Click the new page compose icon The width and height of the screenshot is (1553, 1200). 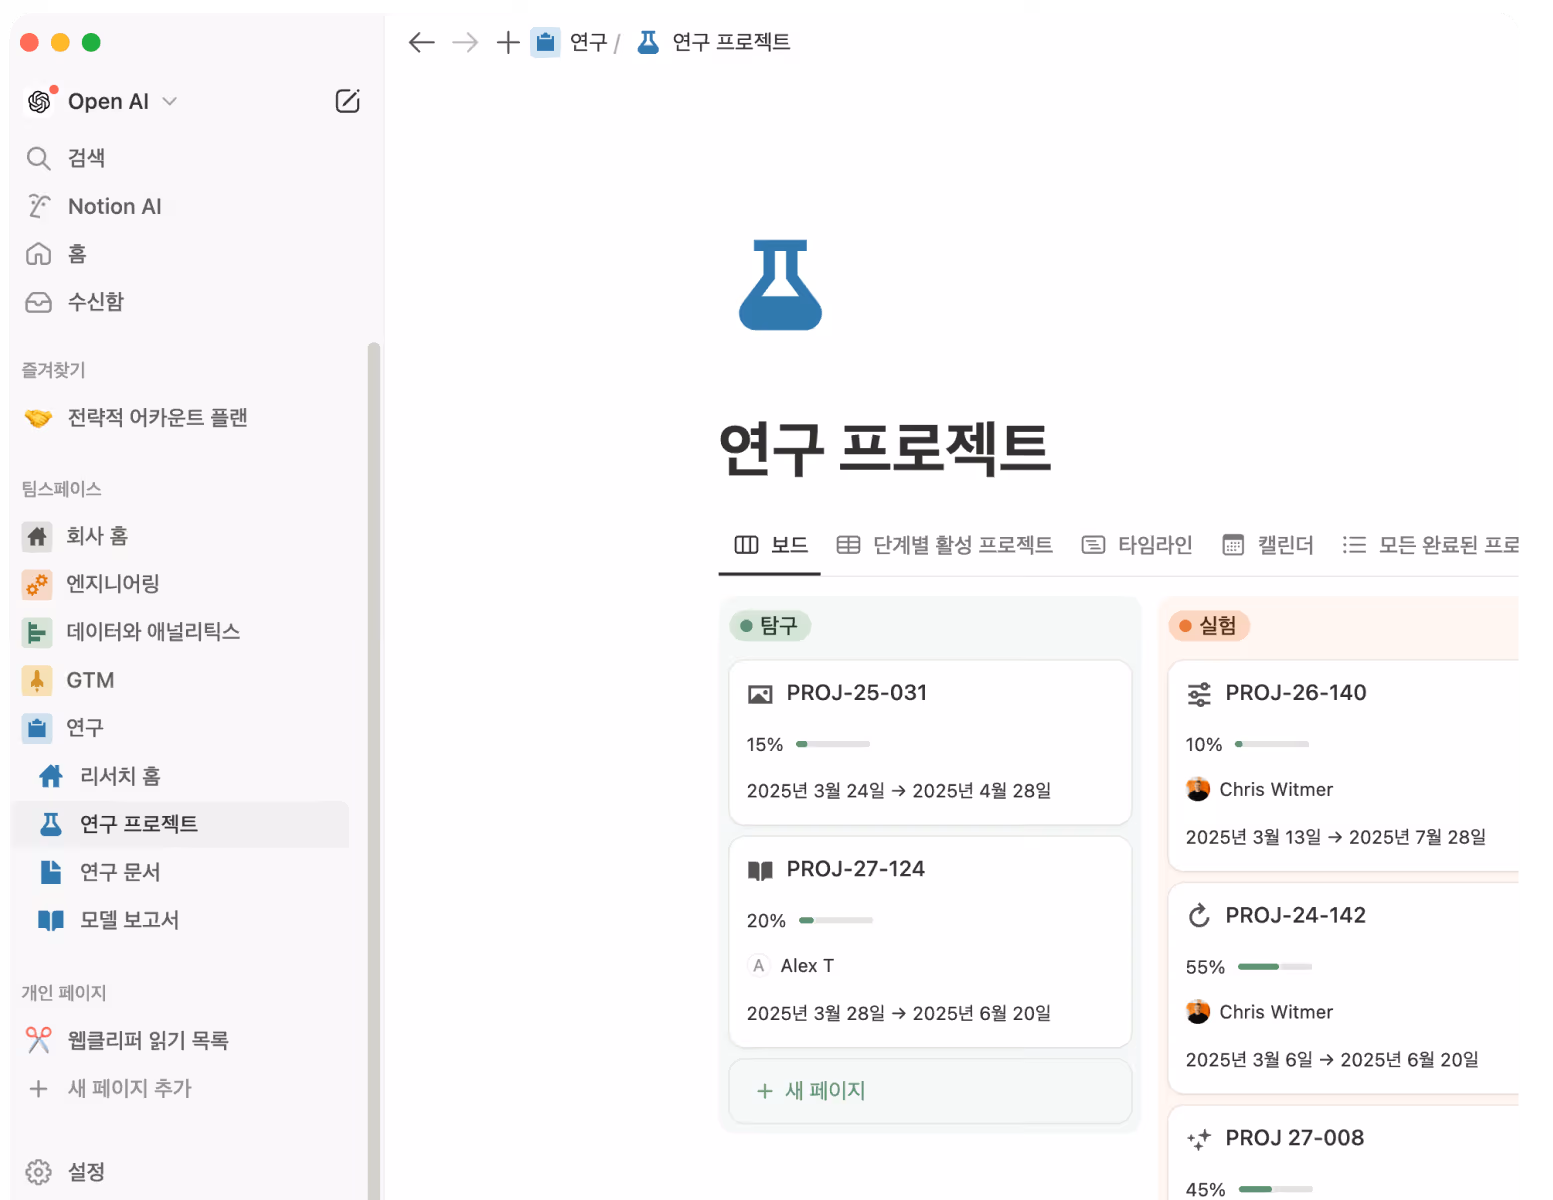click(347, 101)
